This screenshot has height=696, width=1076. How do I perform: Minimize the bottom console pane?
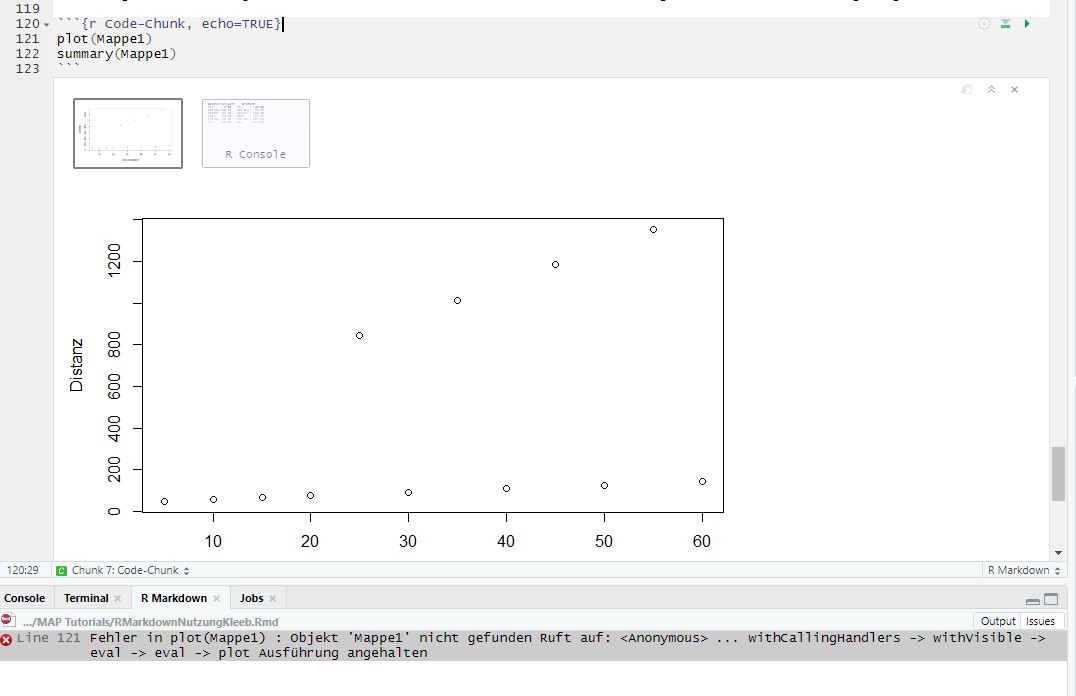(x=1033, y=599)
